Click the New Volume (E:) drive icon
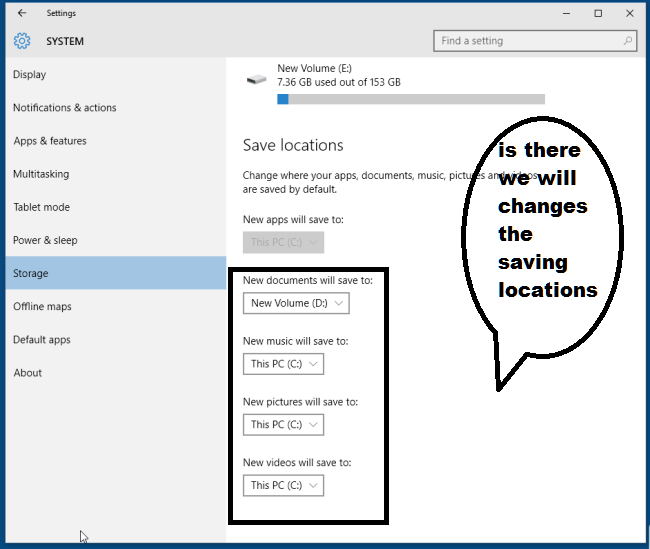The width and height of the screenshot is (650, 549). point(256,78)
